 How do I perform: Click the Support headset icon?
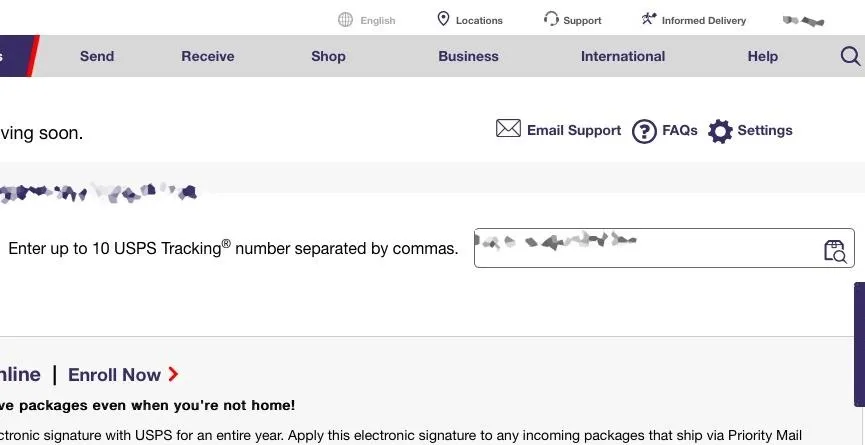[x=551, y=19]
